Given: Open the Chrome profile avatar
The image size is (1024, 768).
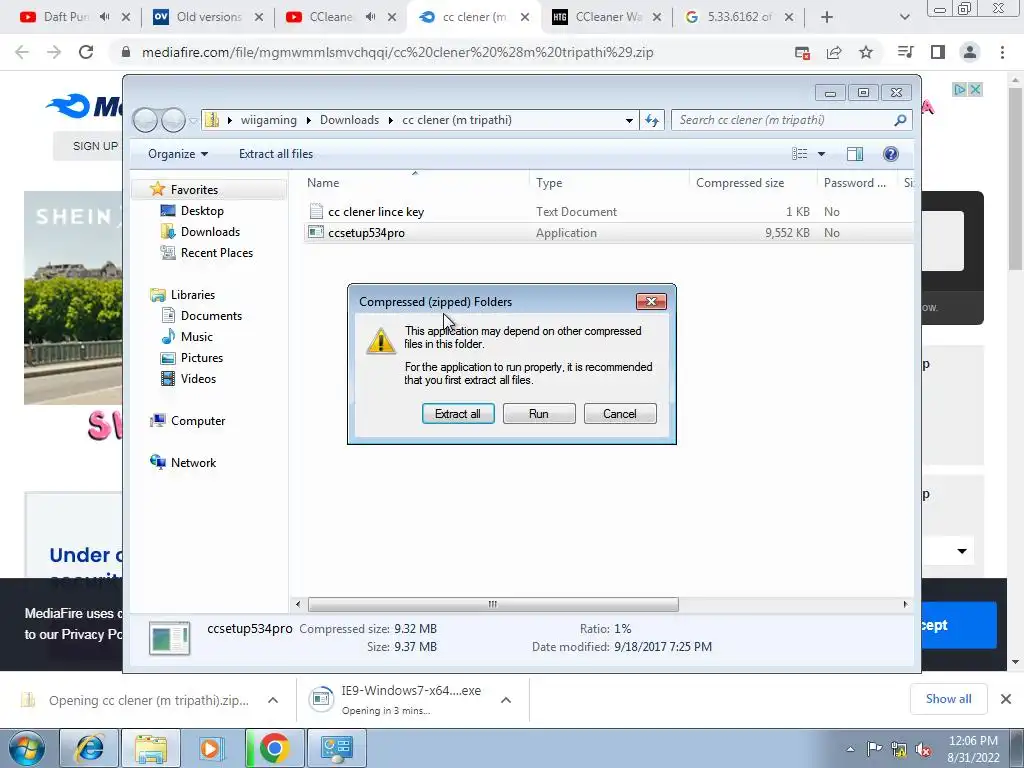Looking at the screenshot, I should pyautogui.click(x=970, y=52).
